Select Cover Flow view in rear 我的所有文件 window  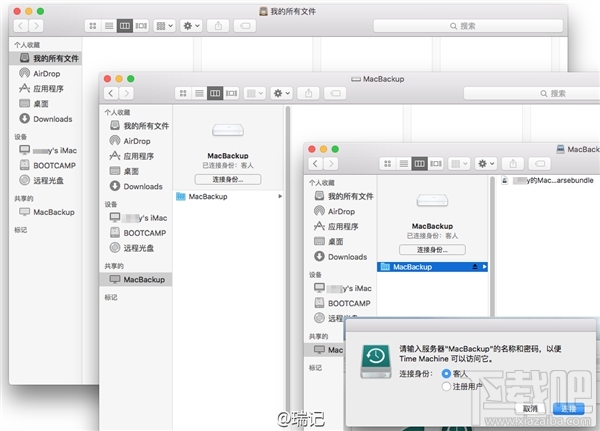click(141, 26)
